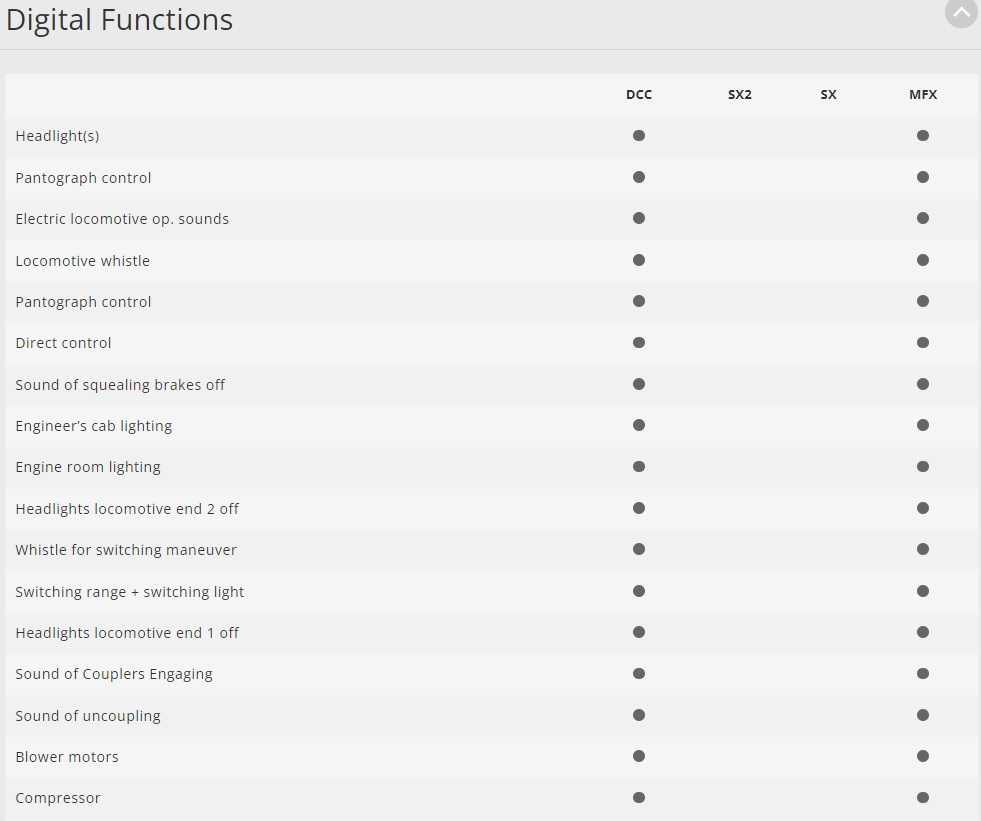Click the Electric locomotive op. sounds row label
The width and height of the screenshot is (981, 821).
click(x=122, y=219)
